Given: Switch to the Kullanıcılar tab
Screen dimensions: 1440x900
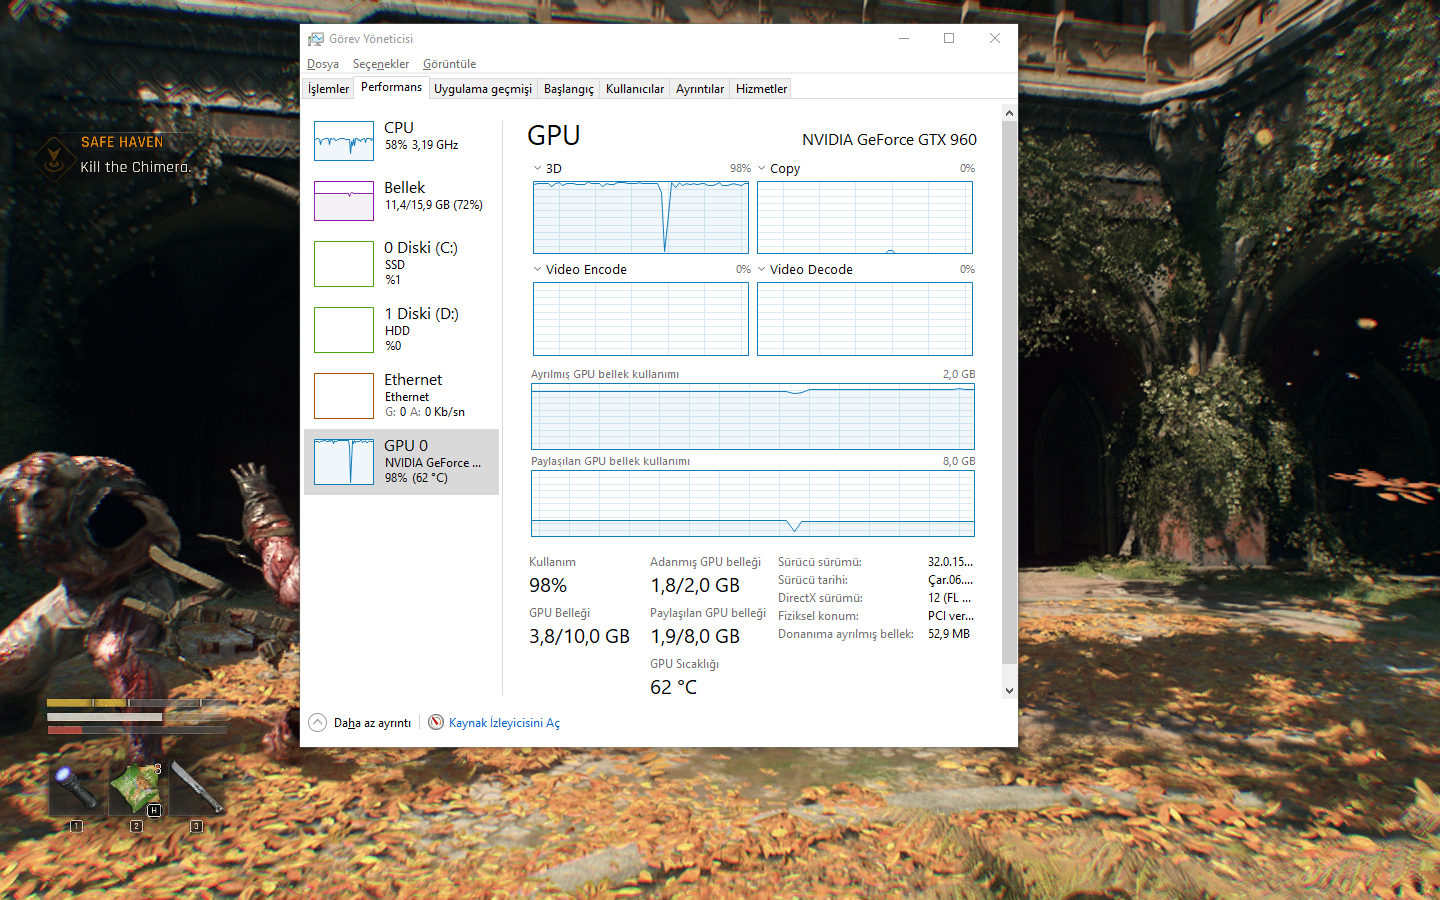Looking at the screenshot, I should coord(635,89).
